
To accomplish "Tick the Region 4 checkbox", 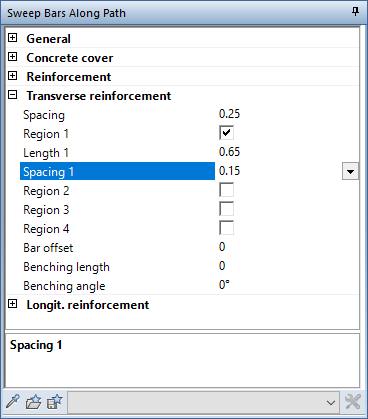I will coord(226,228).
